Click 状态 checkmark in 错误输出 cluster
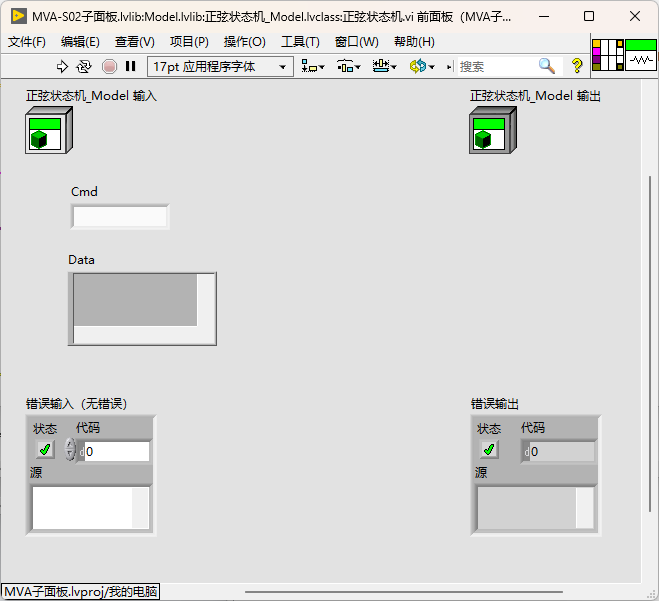This screenshot has height=601, width=659. click(x=489, y=450)
